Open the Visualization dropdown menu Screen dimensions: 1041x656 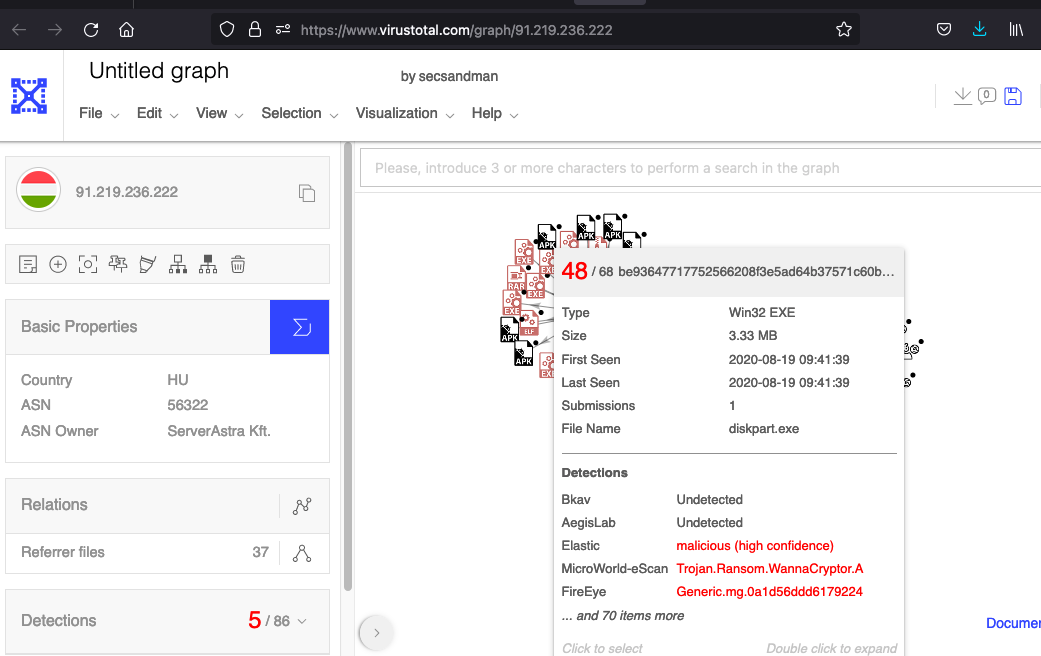(x=406, y=114)
